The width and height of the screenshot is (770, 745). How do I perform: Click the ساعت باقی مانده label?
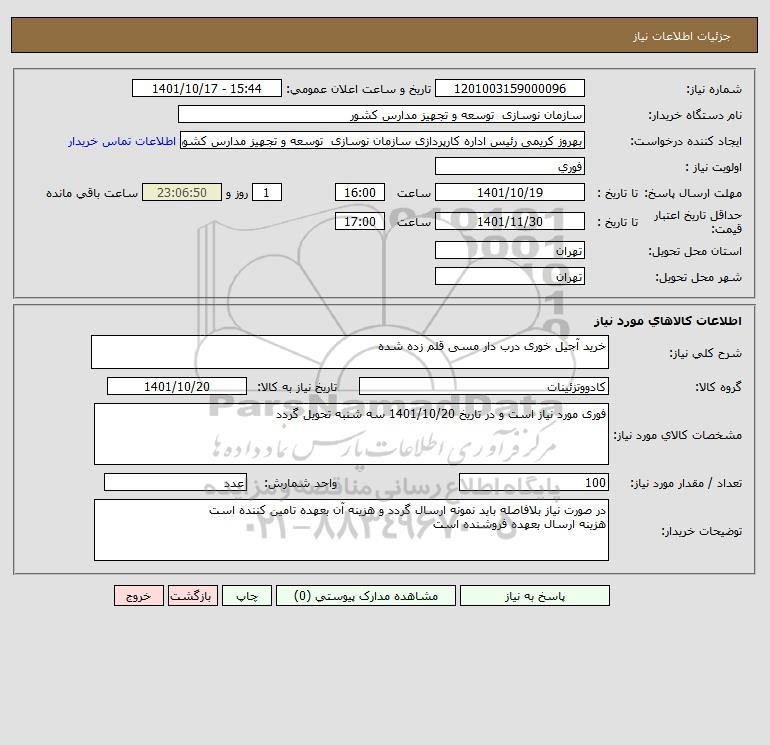pyautogui.click(x=92, y=193)
